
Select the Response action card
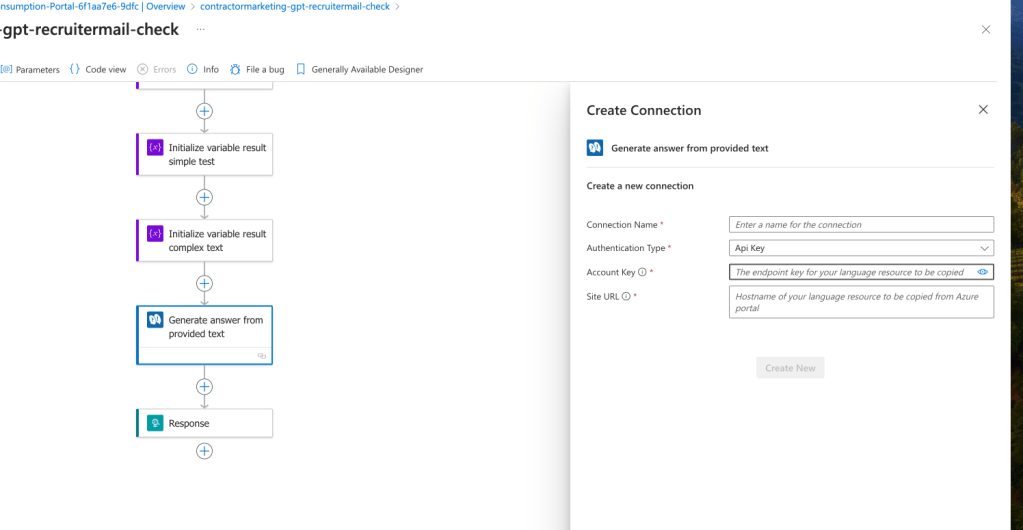[x=204, y=424]
